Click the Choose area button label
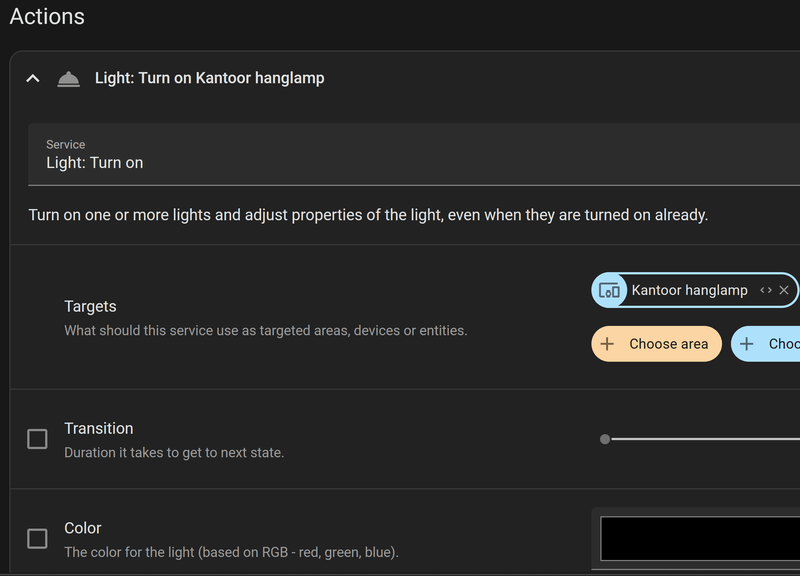800x576 pixels. click(x=668, y=344)
